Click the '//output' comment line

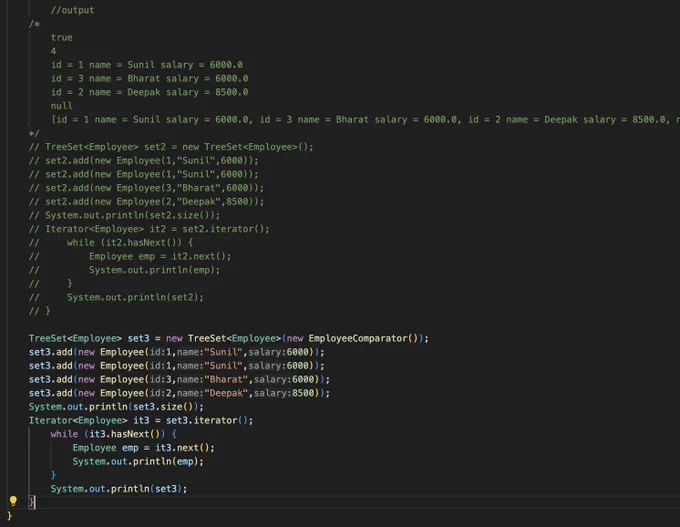pos(72,10)
